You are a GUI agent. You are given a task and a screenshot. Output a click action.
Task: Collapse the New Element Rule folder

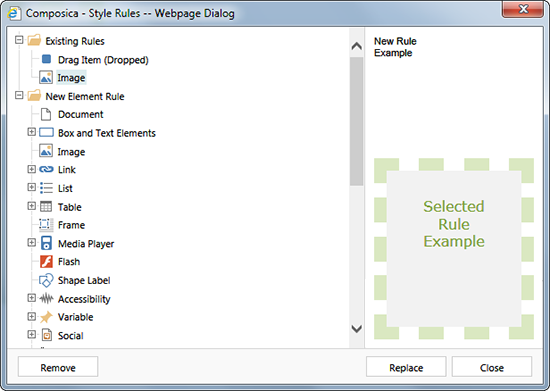(19, 95)
